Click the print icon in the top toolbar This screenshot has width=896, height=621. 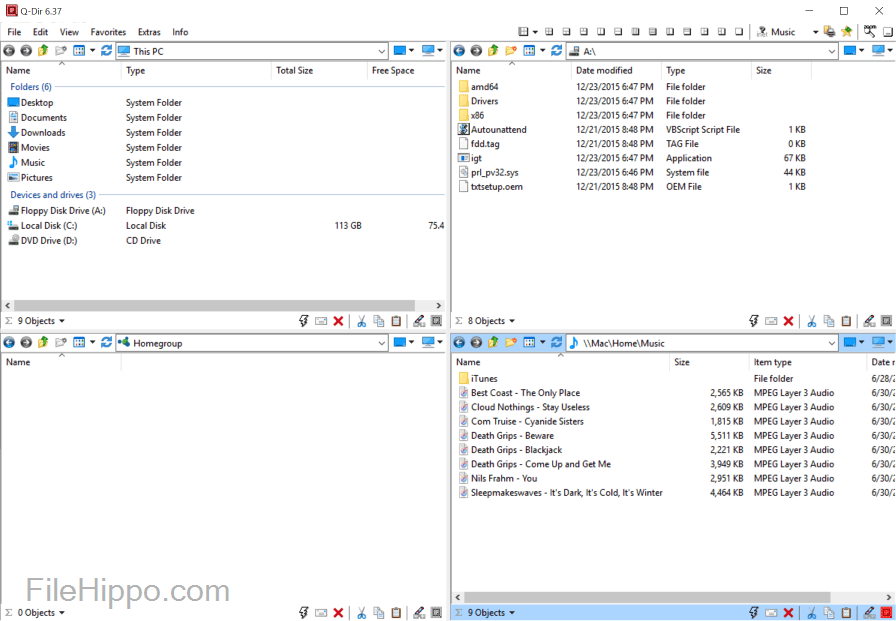(x=830, y=32)
